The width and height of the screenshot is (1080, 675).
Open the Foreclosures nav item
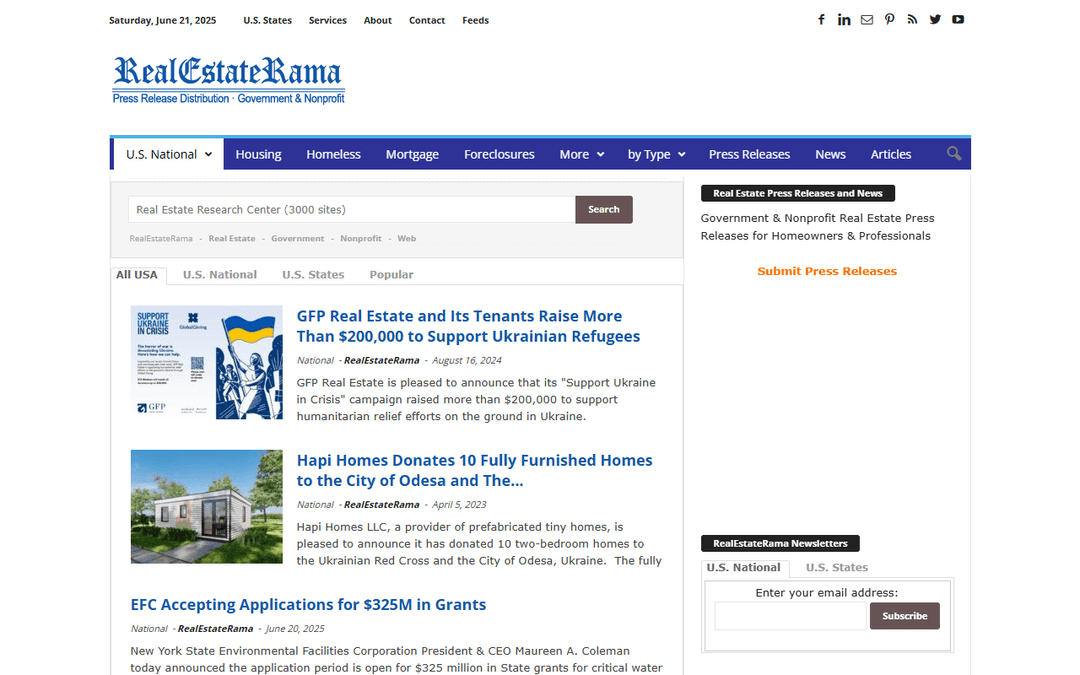pyautogui.click(x=499, y=154)
